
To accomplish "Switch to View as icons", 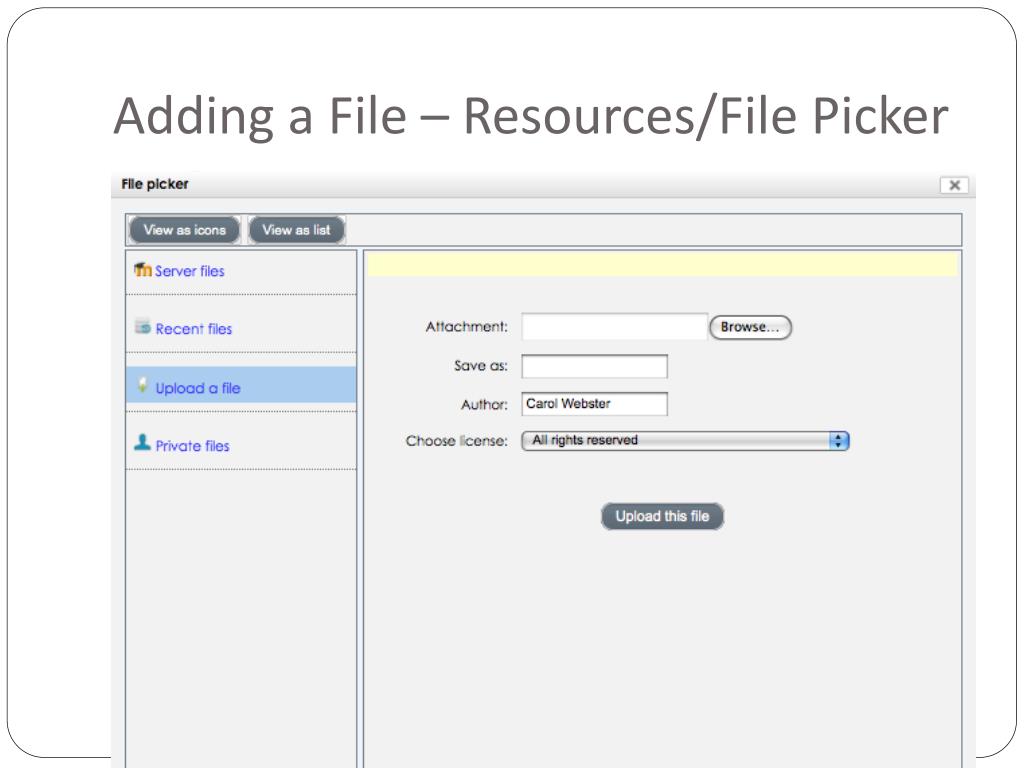I will [185, 230].
